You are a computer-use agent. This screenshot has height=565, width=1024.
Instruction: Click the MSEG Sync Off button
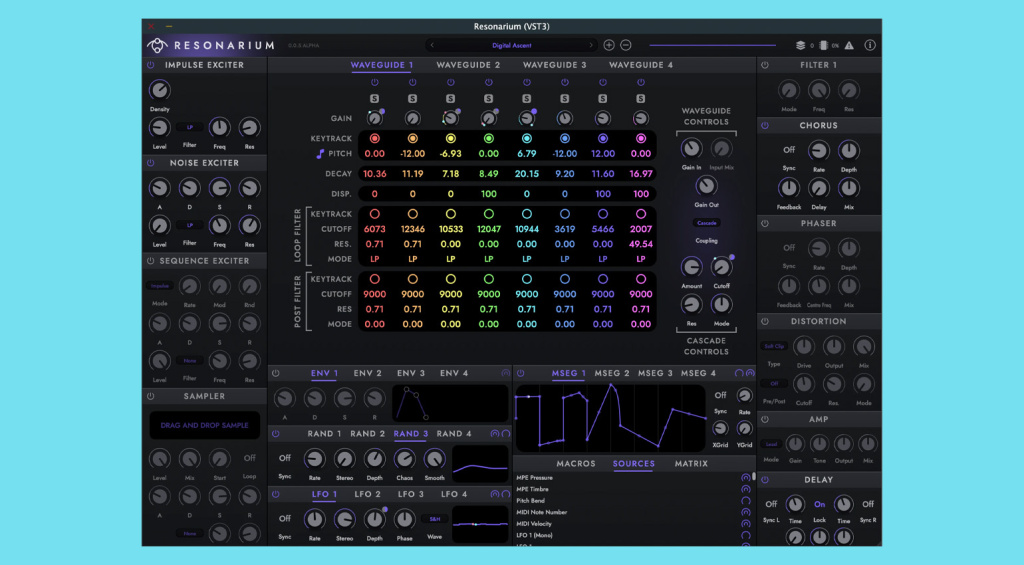pos(720,395)
